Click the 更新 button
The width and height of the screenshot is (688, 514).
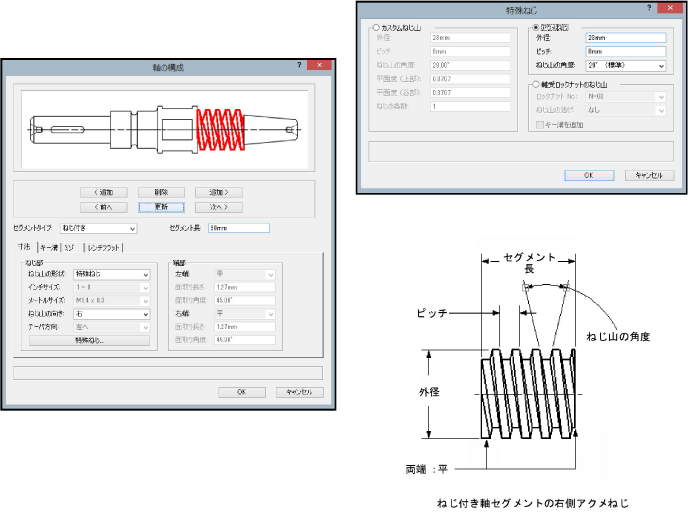161,207
